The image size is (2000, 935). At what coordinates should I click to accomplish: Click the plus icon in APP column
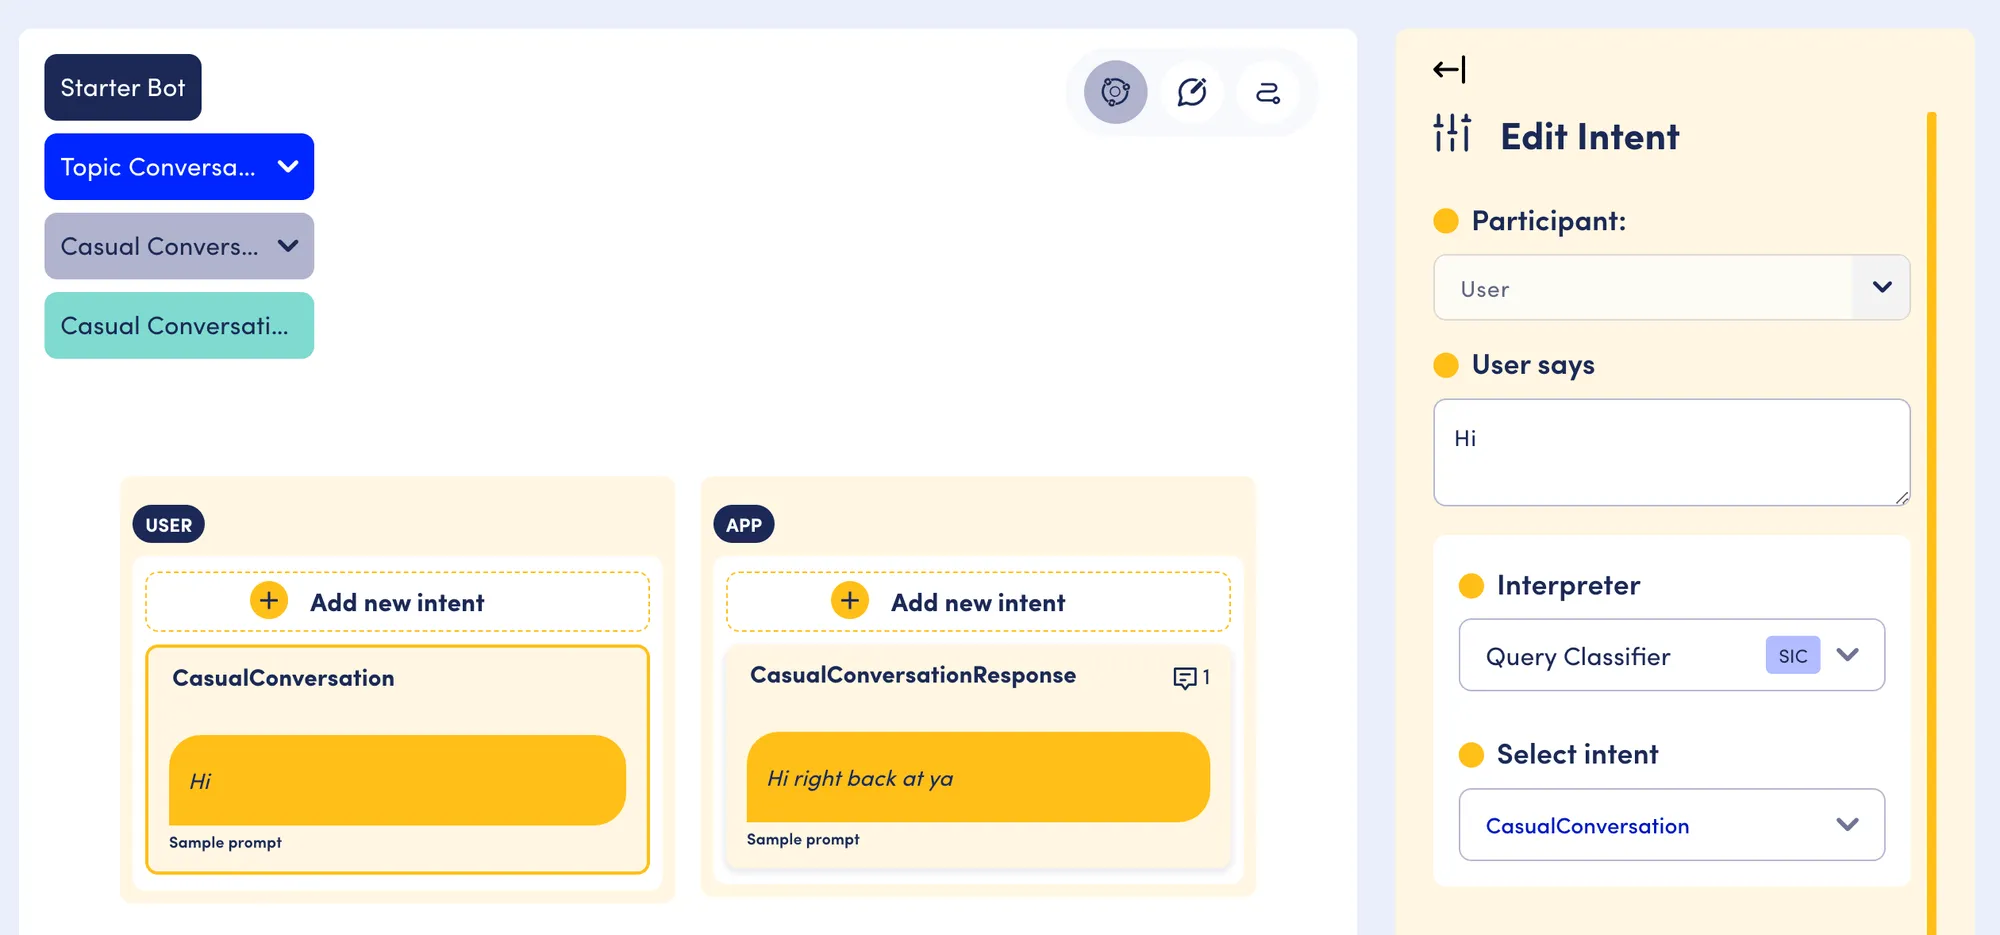[x=849, y=601]
